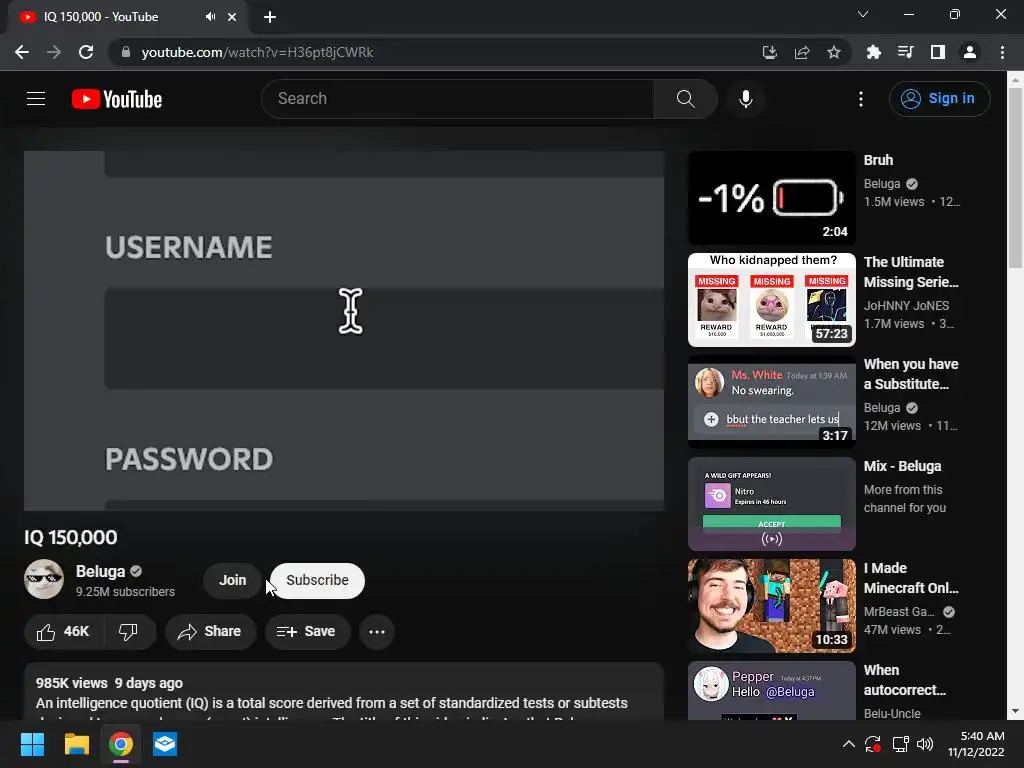Open the YouTube hamburger guide menu
Image resolution: width=1024 pixels, height=768 pixels.
point(36,99)
